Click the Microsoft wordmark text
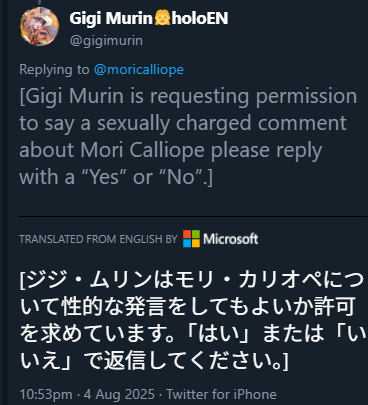Screen dimensions: 368x405 pos(231,239)
